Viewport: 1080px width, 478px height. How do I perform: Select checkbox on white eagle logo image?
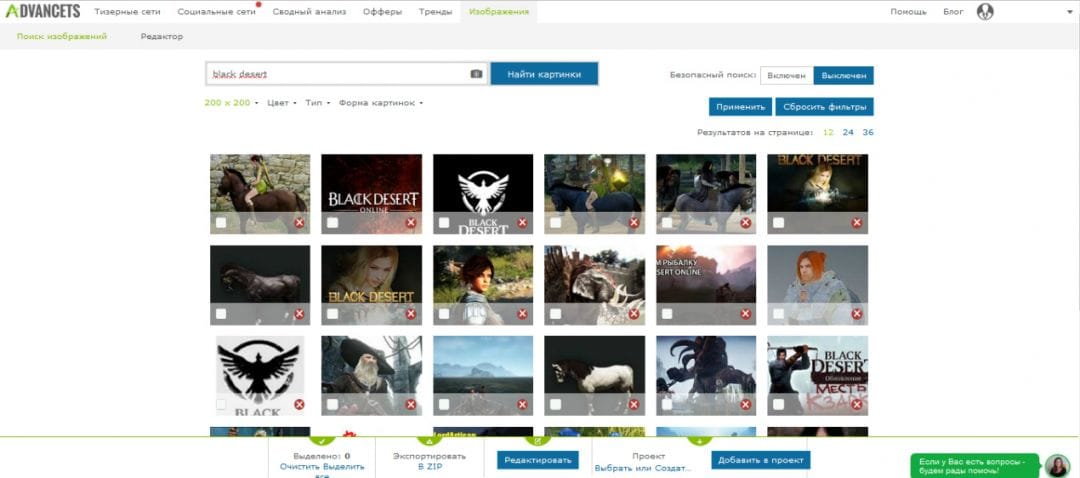(x=444, y=222)
